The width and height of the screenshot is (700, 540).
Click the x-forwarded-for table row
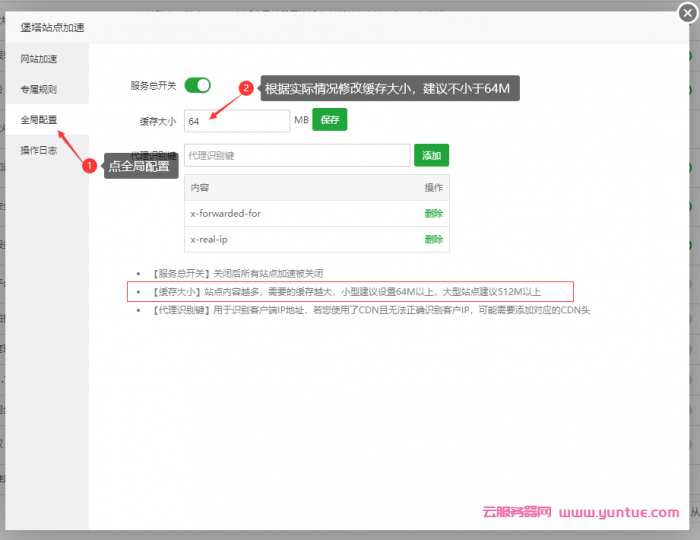[x=300, y=213]
